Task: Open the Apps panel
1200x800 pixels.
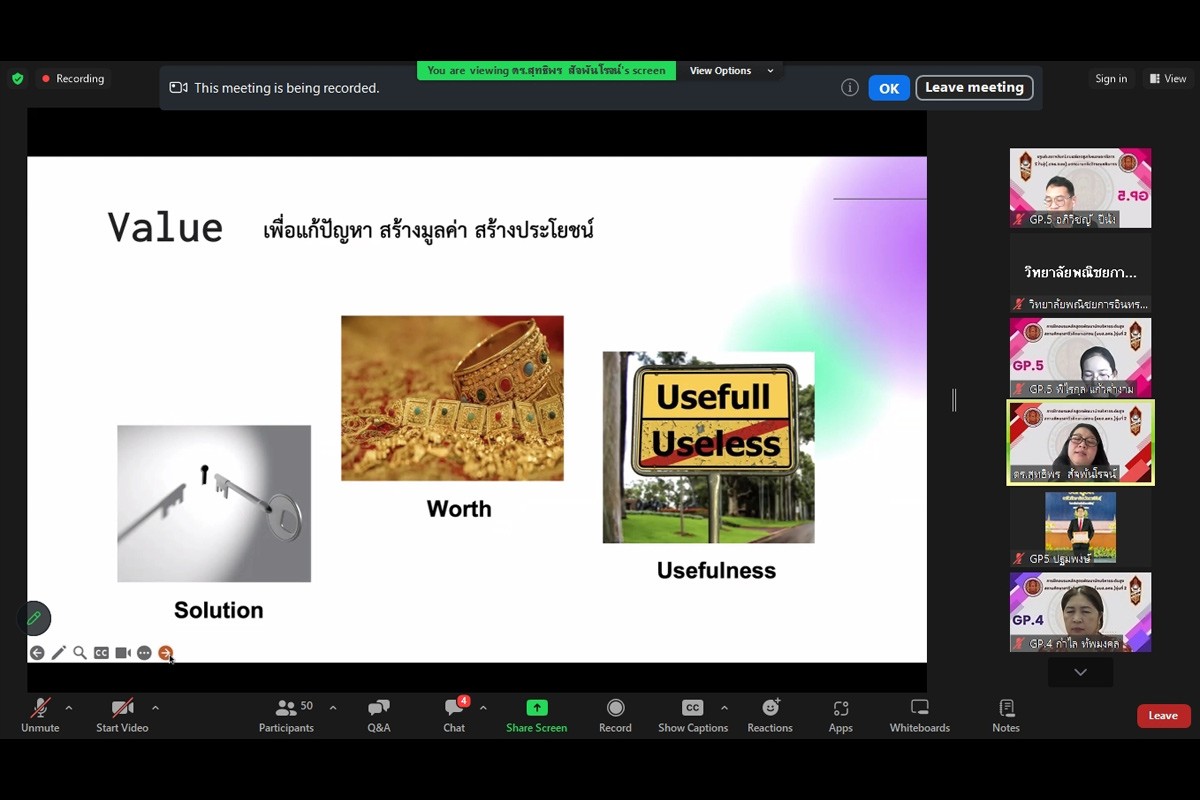Action: point(840,715)
